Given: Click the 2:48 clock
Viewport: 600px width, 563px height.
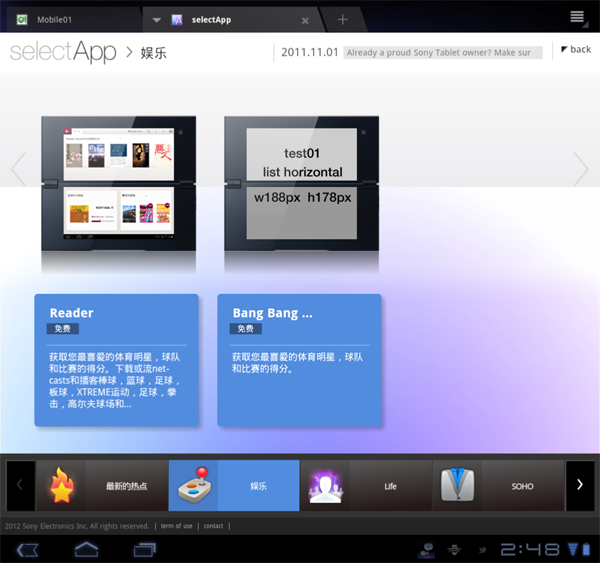Looking at the screenshot, I should [530, 550].
